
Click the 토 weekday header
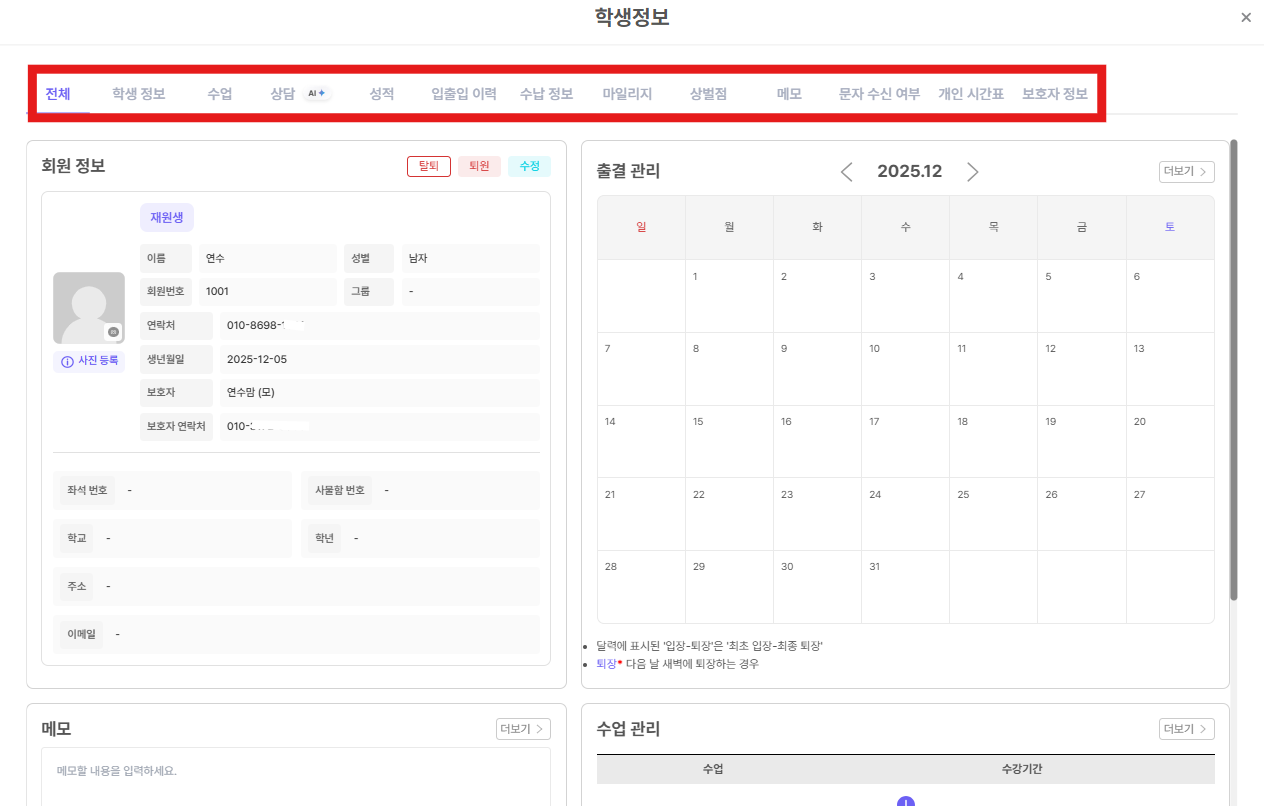1170,227
